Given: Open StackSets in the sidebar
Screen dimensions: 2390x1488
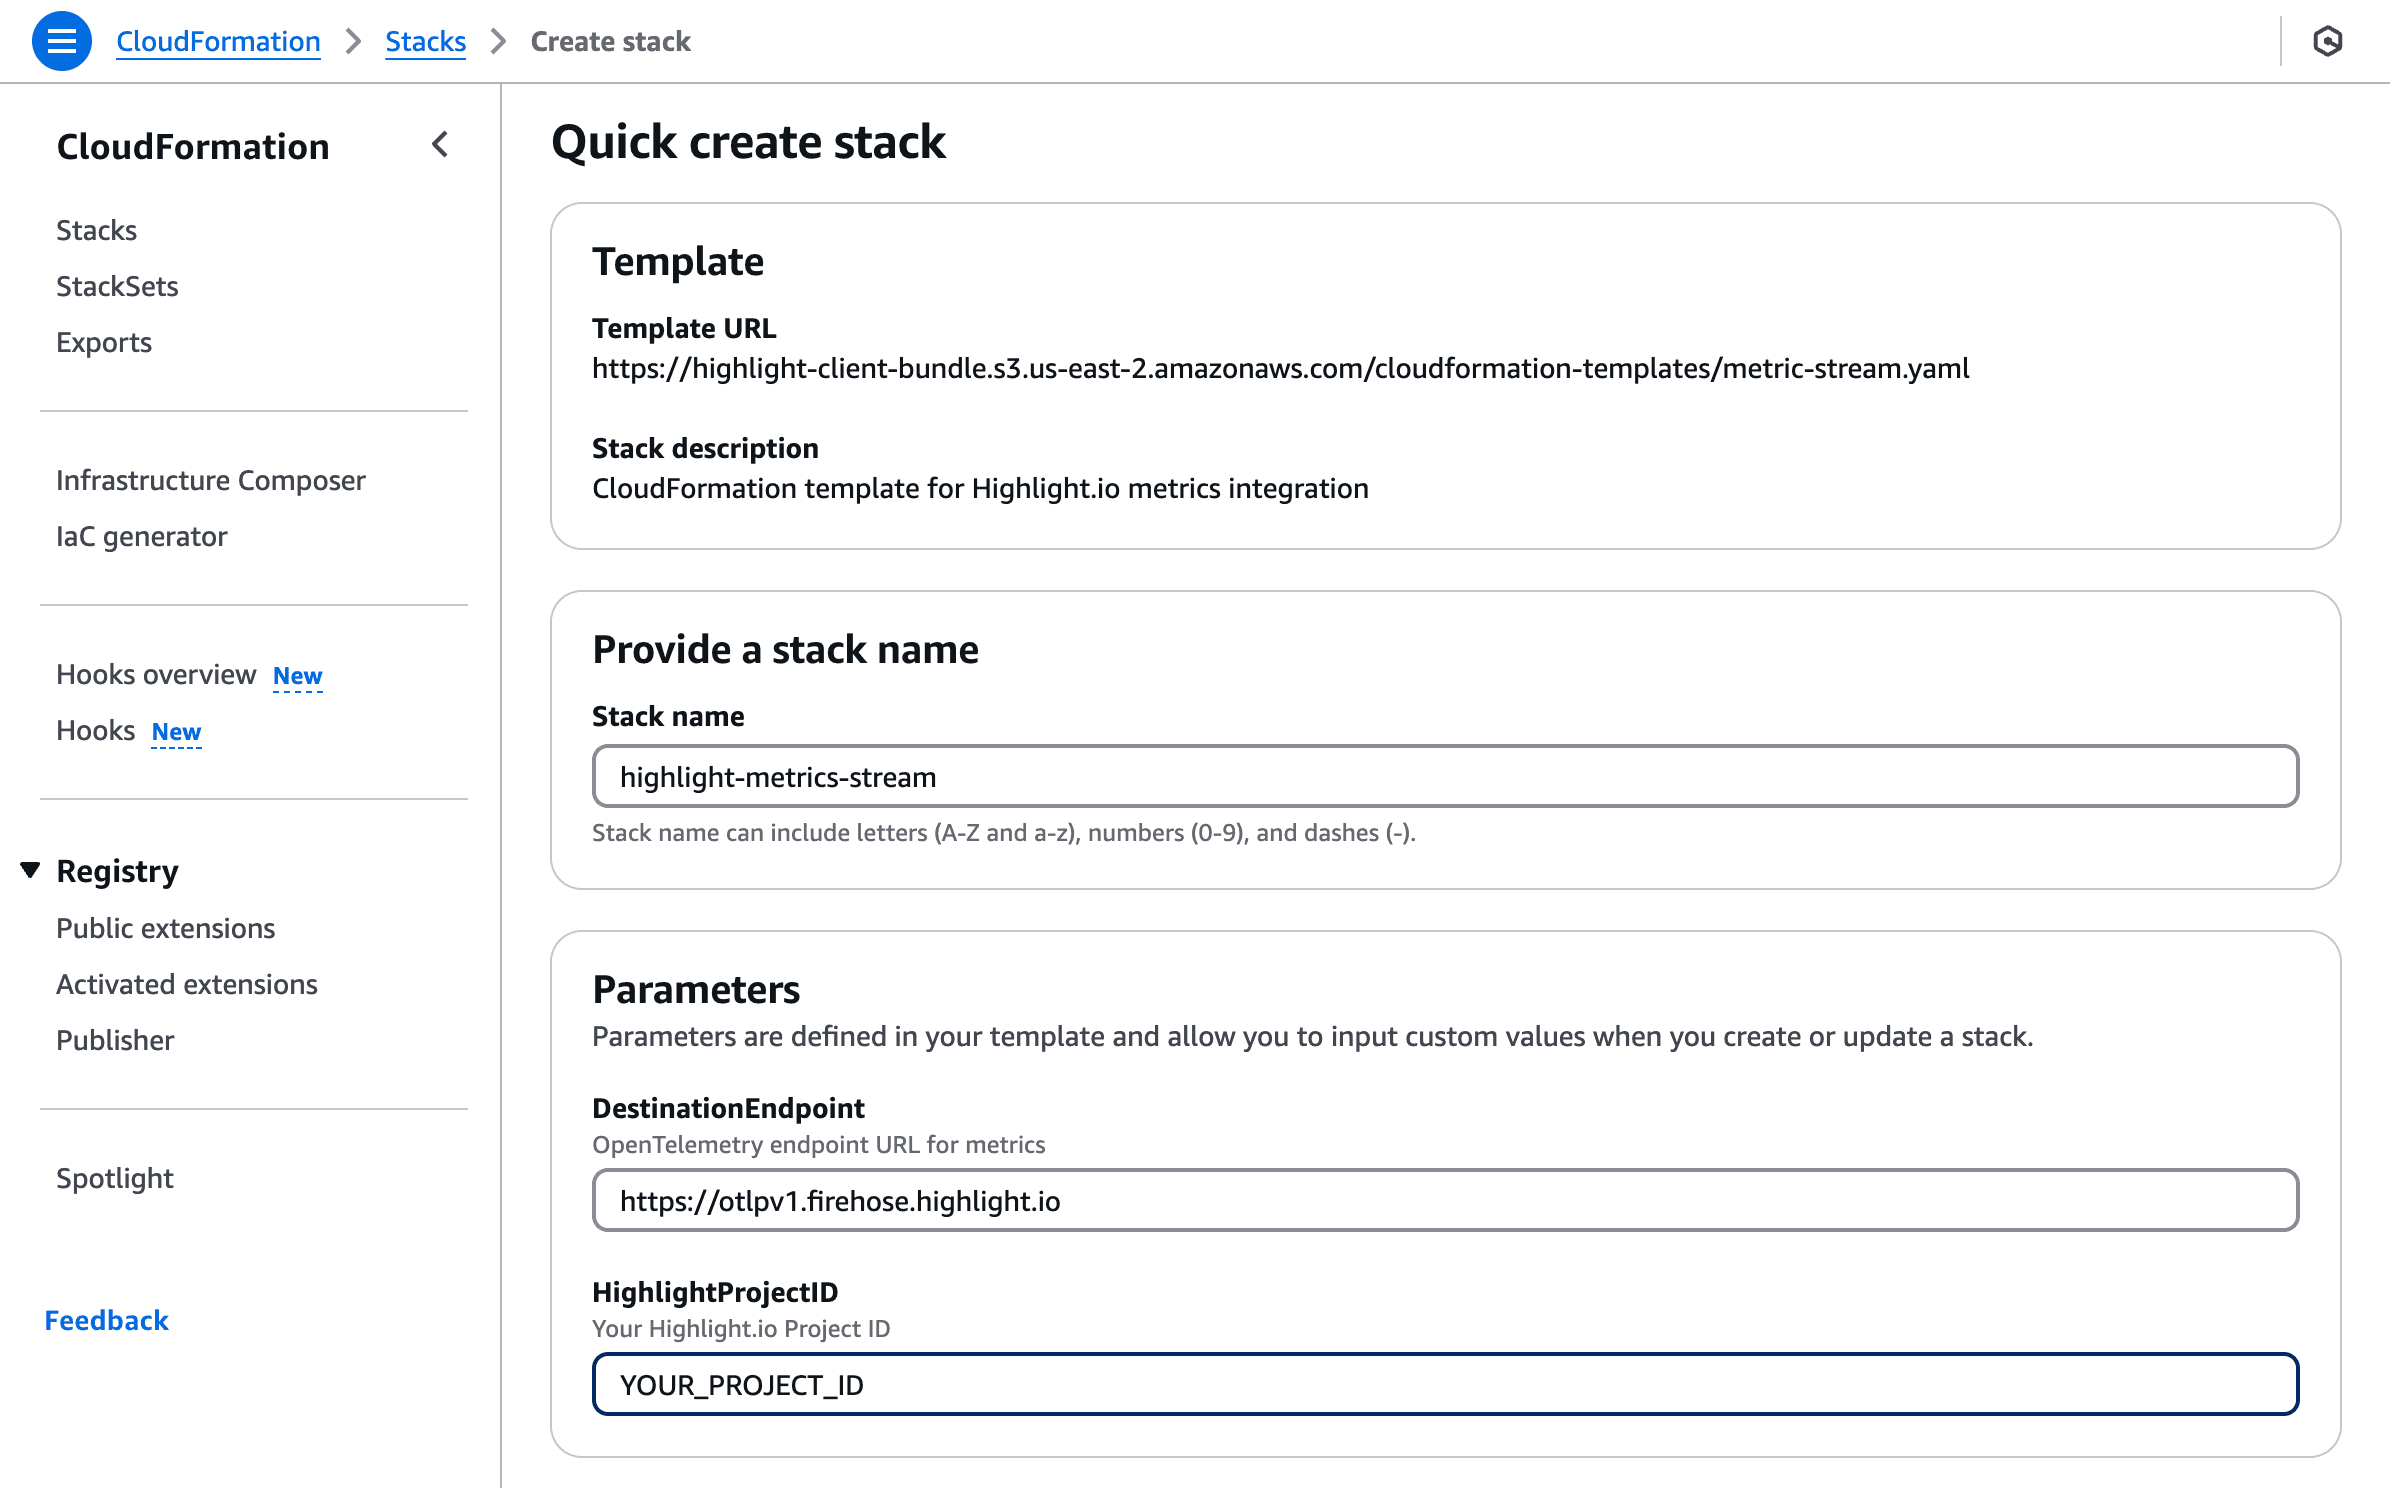Looking at the screenshot, I should pos(117,286).
